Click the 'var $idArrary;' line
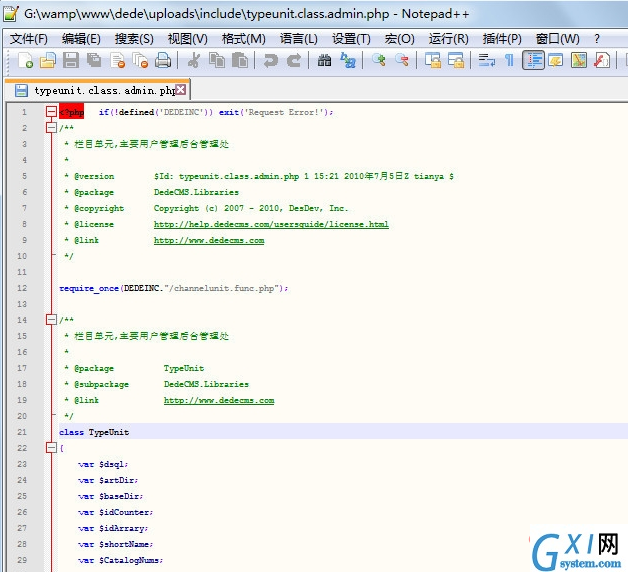This screenshot has width=628, height=572. 113,528
